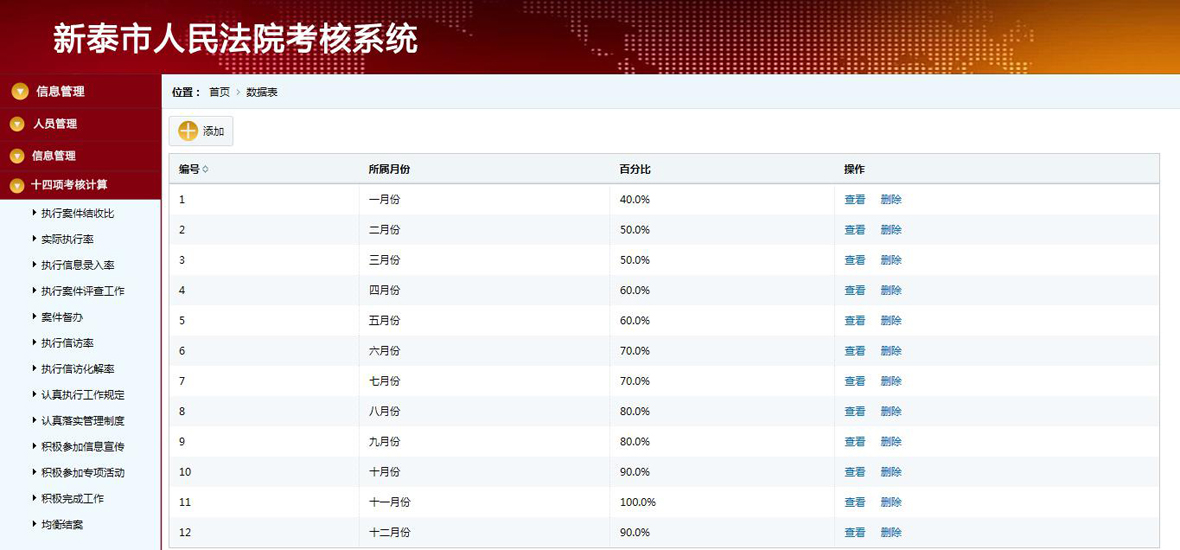The width and height of the screenshot is (1180, 550).
Task: Click the 百分比 column header
Action: coord(635,170)
